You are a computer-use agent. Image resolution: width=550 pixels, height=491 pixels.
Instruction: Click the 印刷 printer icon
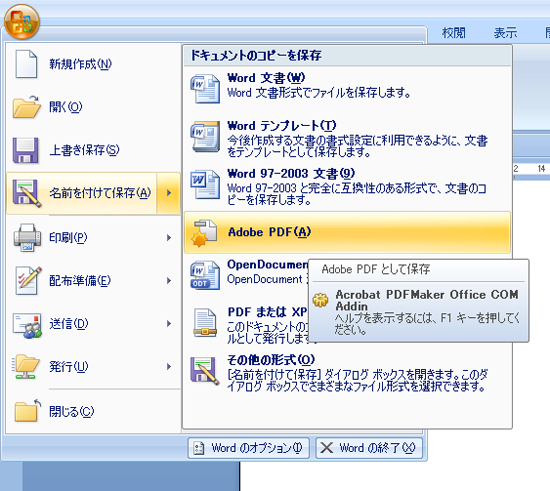[27, 237]
